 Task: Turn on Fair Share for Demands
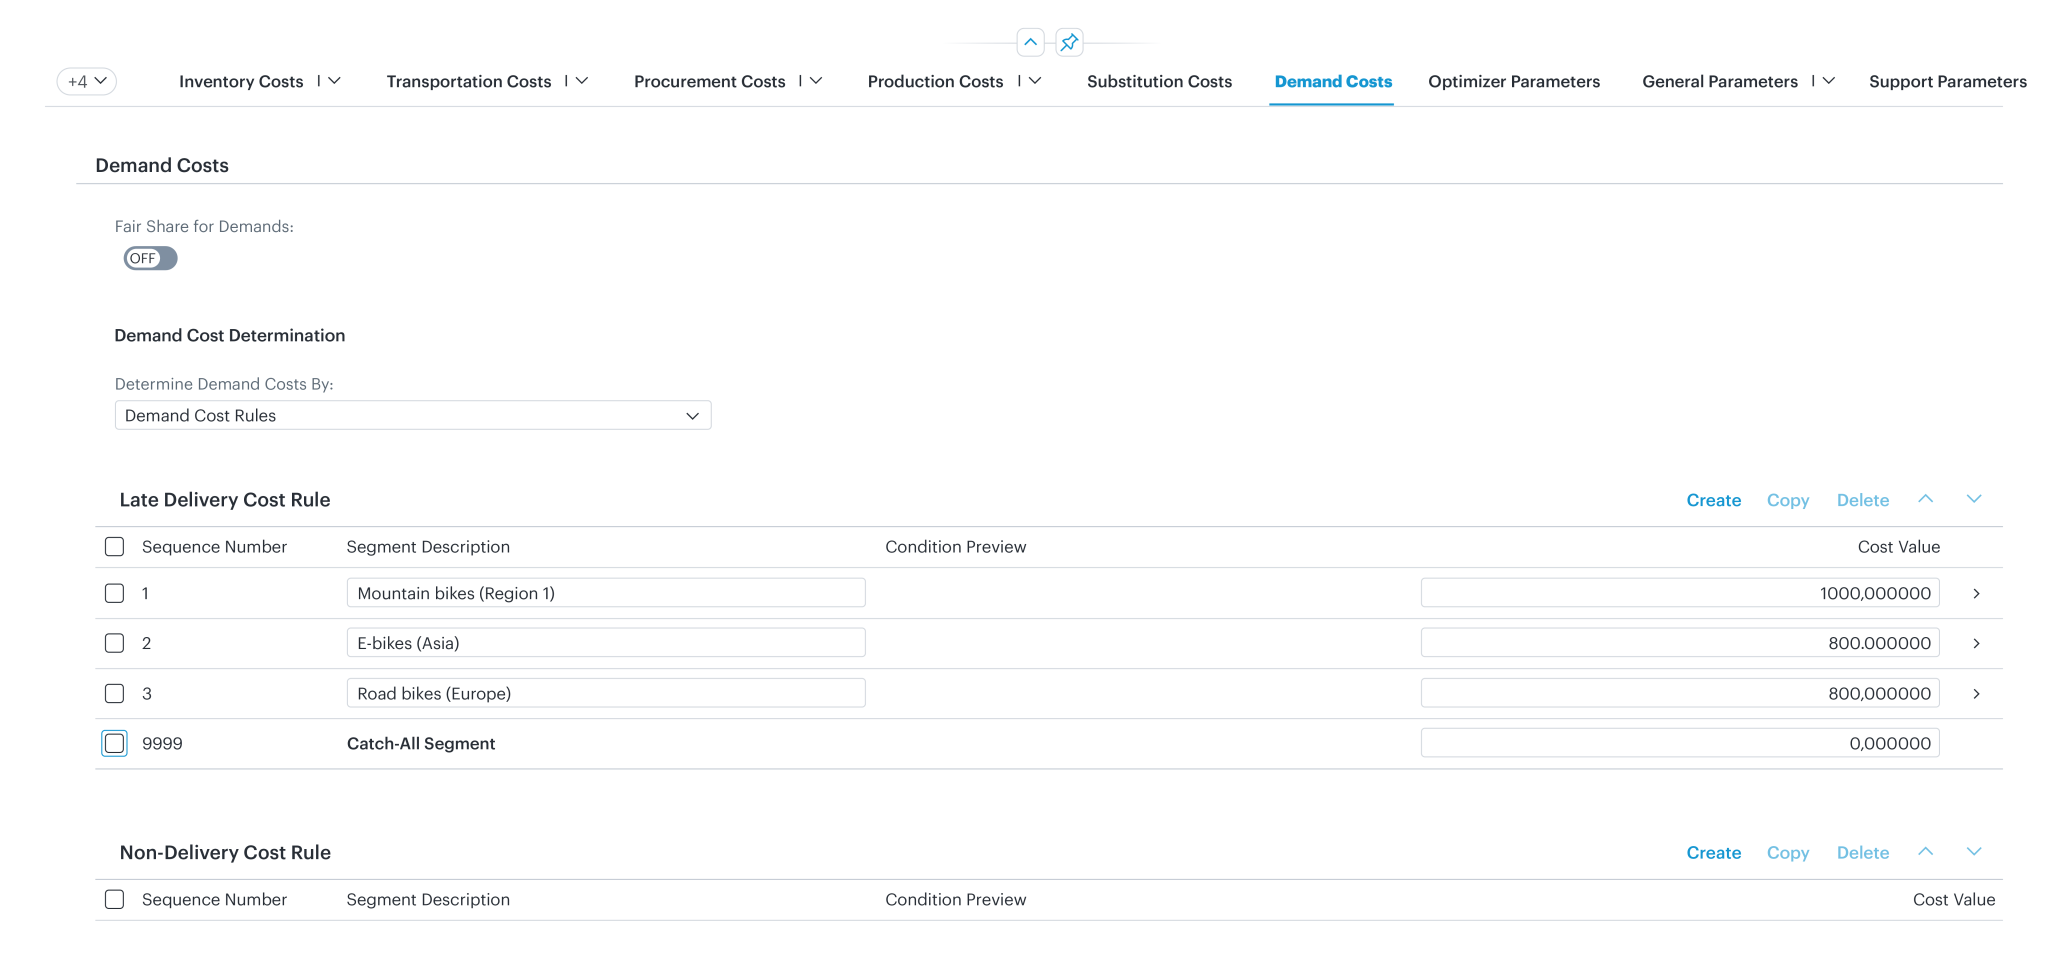[150, 258]
